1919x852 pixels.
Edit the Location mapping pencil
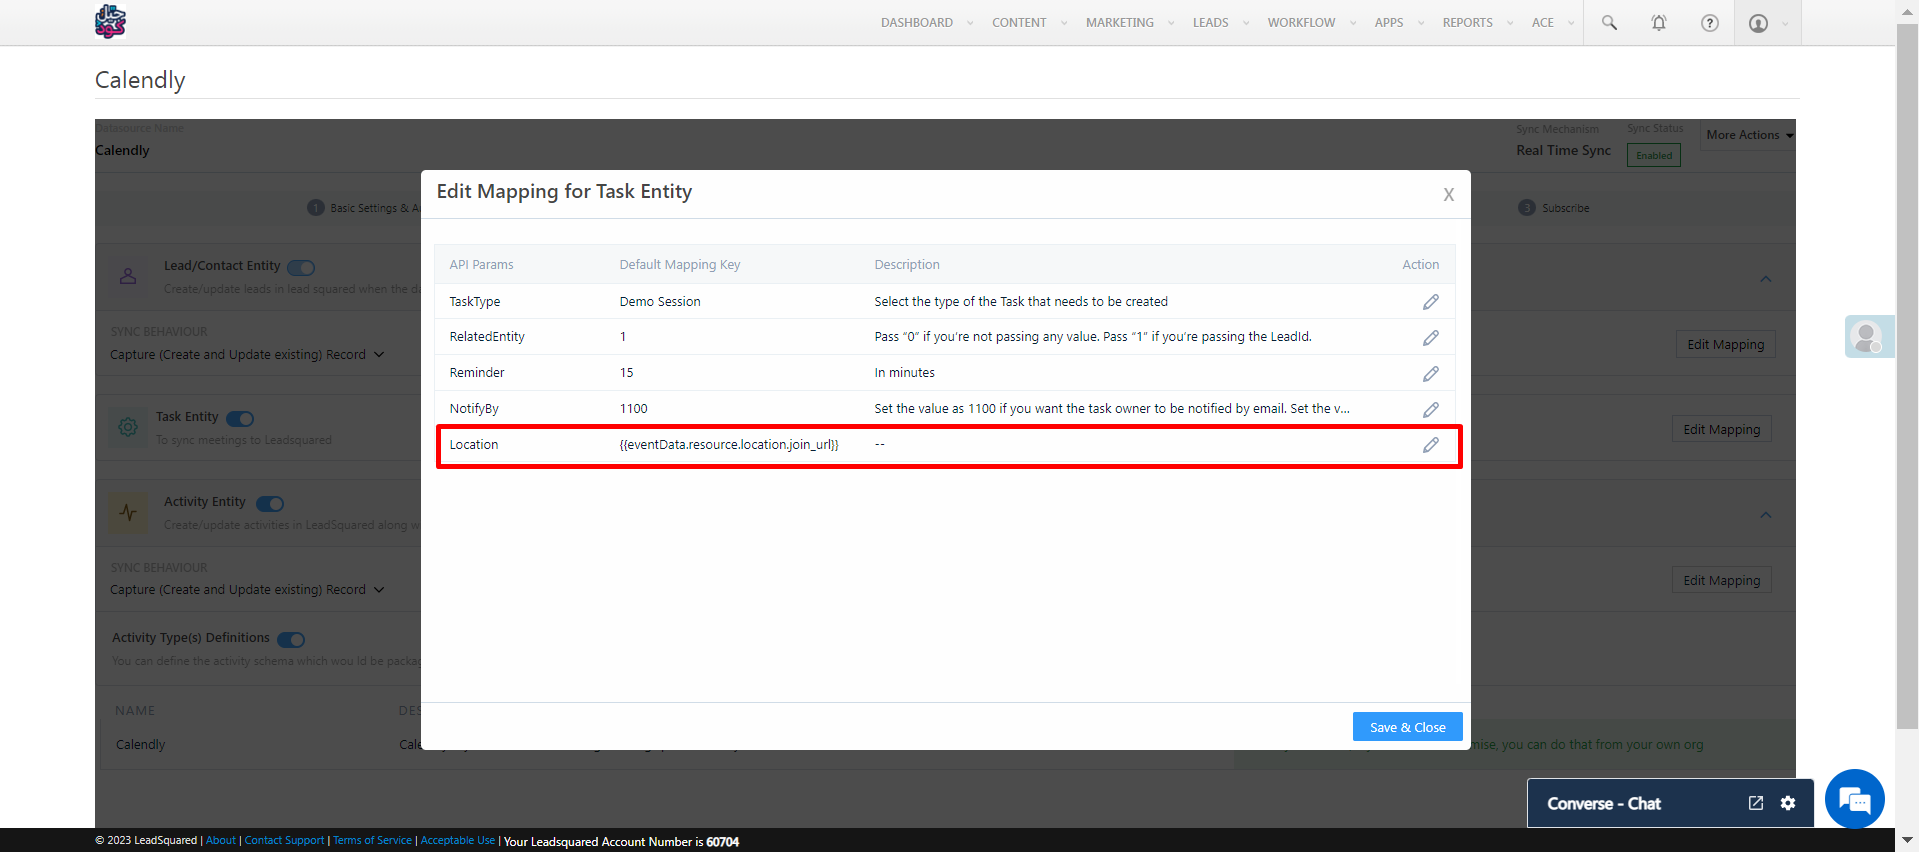1431,445
